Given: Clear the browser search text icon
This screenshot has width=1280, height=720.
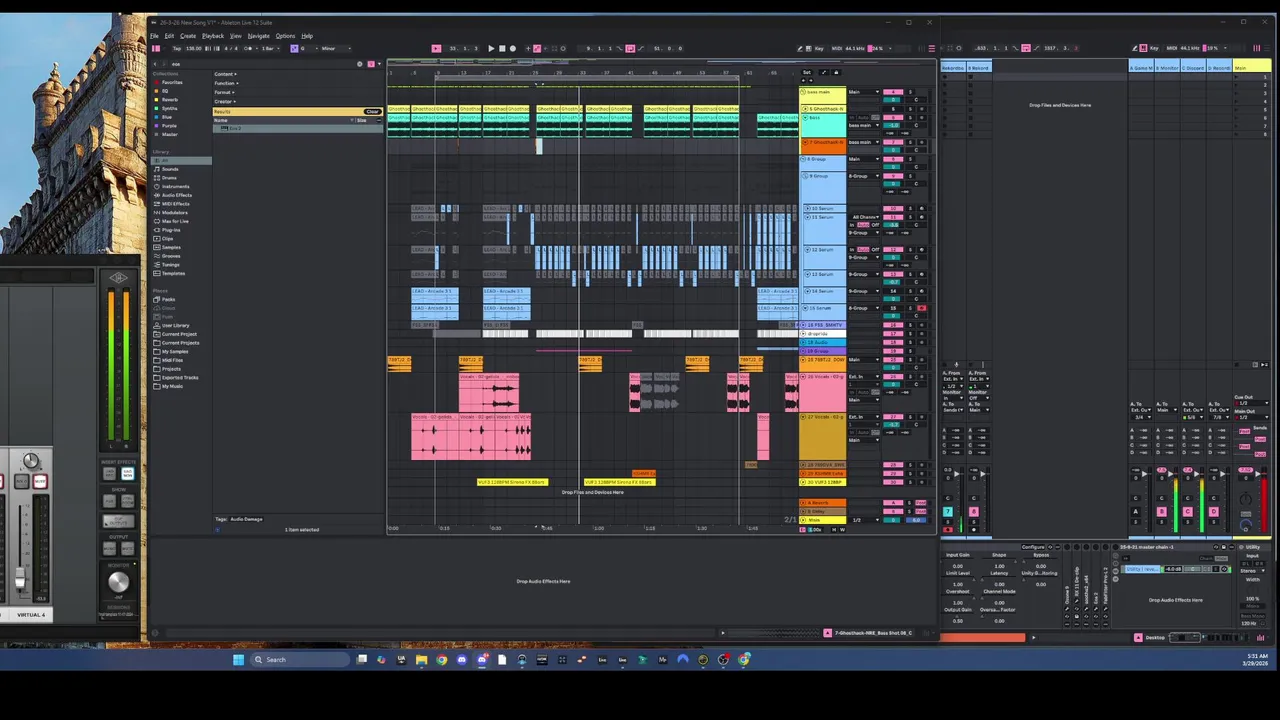Looking at the screenshot, I should coord(360,64).
